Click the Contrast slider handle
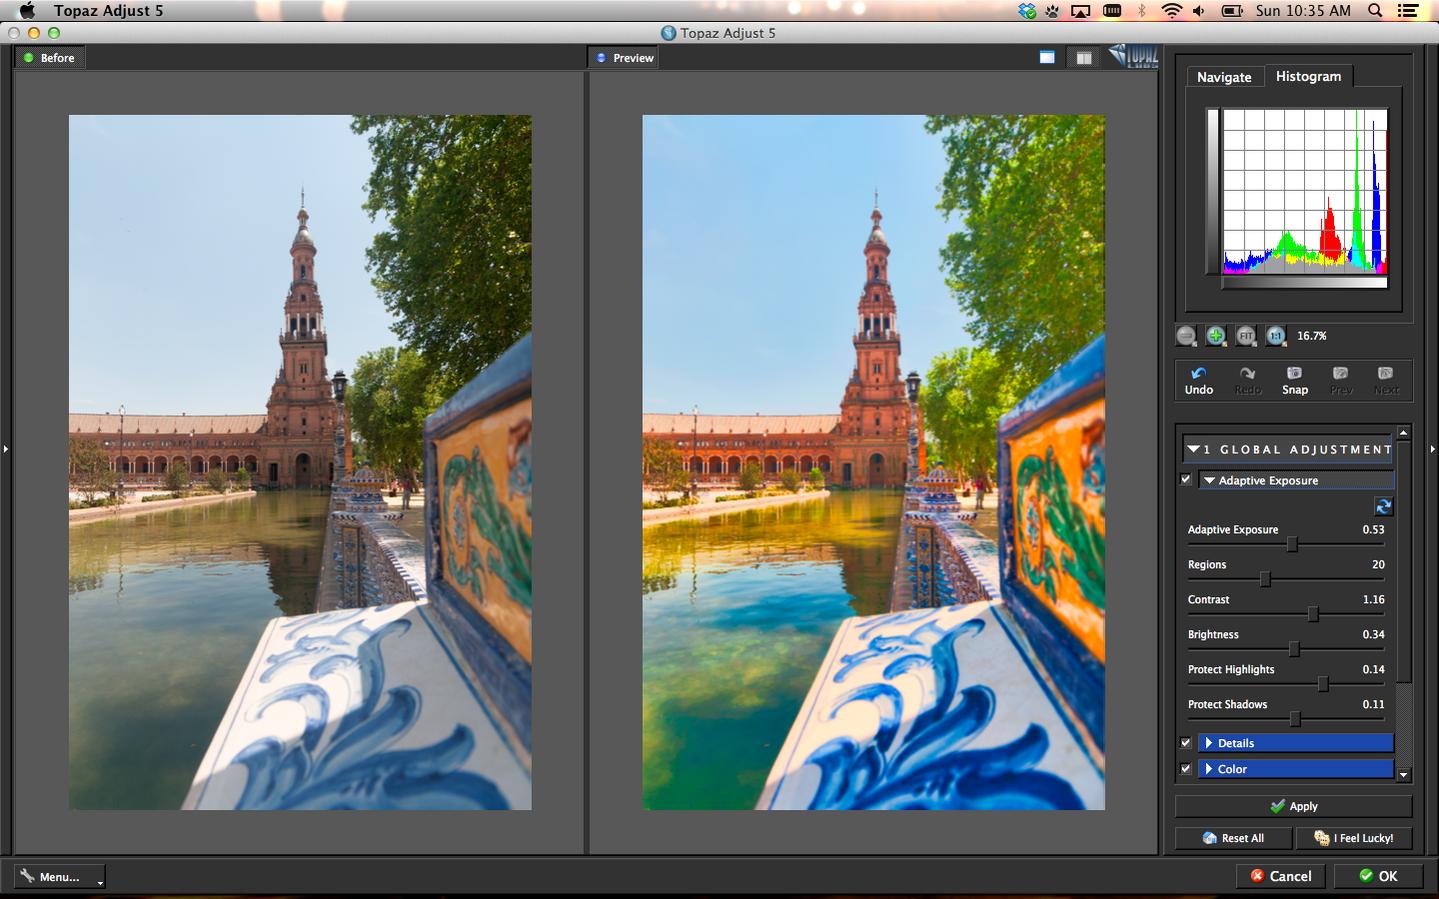Screen dimensions: 1439x899 pos(1313,614)
